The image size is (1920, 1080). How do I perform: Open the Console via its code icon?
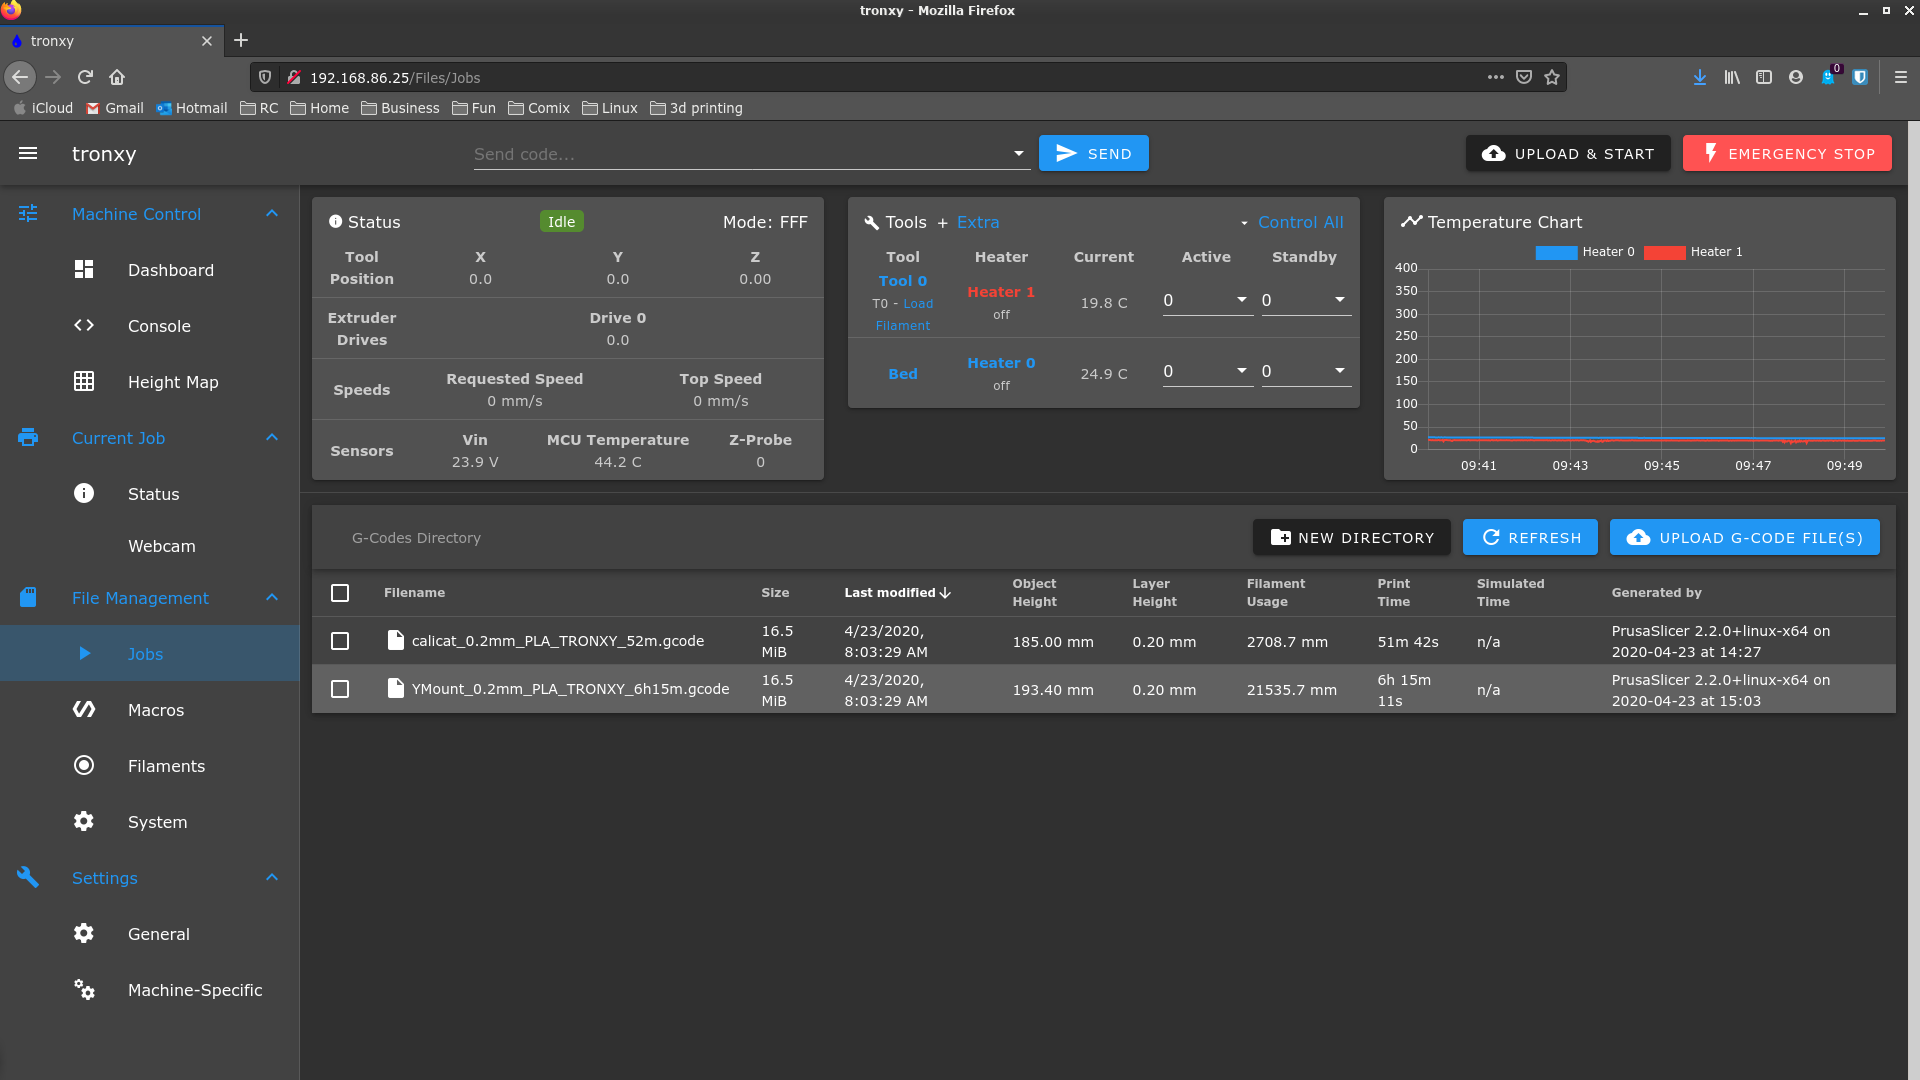click(84, 325)
